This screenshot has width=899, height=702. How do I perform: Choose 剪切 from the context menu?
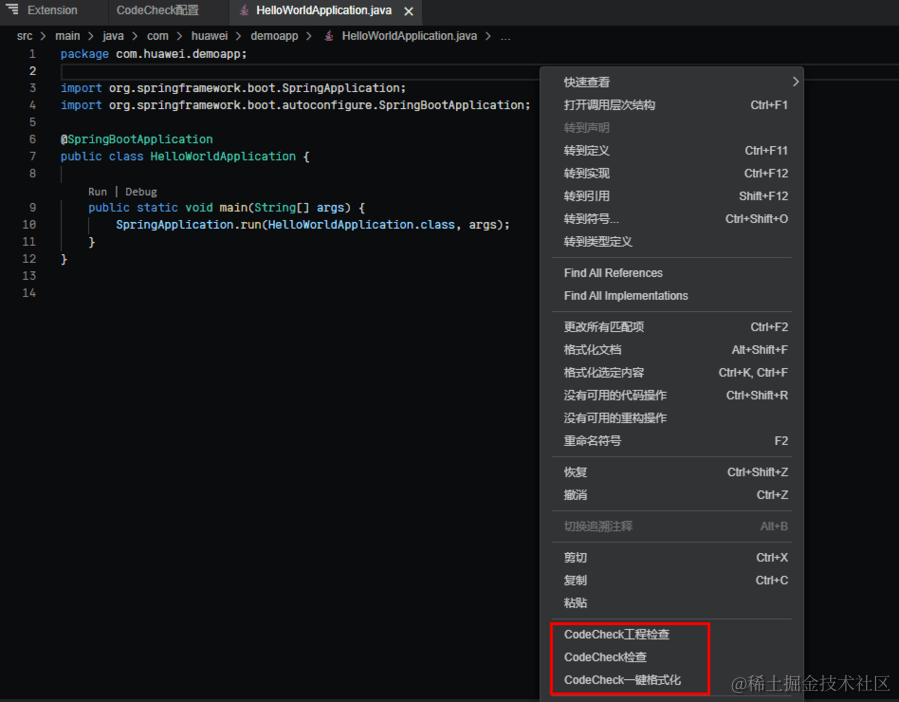click(x=671, y=557)
